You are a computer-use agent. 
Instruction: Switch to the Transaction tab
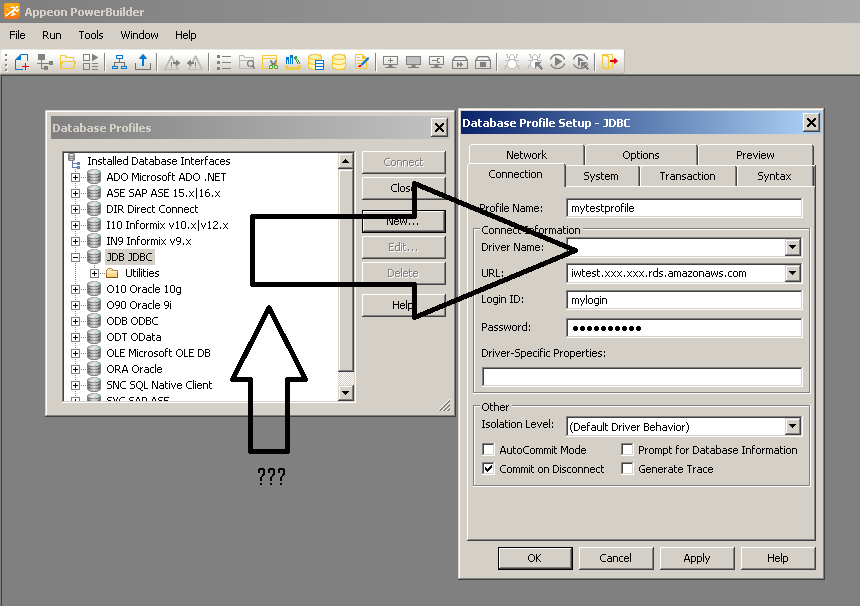(687, 176)
